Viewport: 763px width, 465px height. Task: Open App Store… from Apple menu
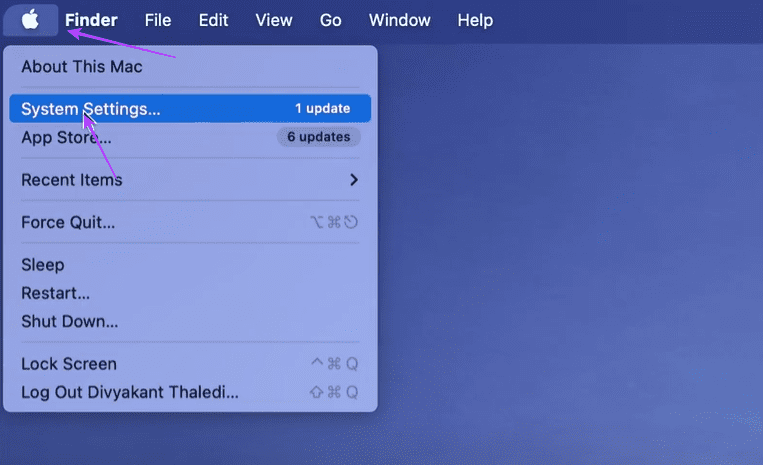tap(190, 137)
